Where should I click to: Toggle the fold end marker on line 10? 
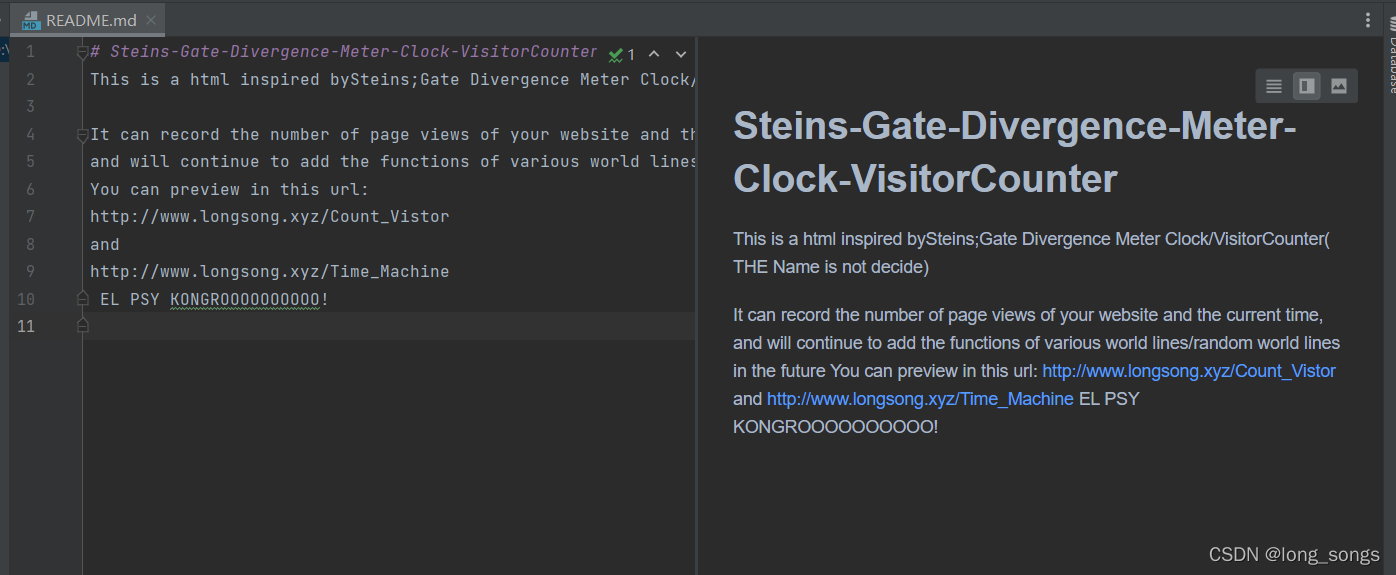pyautogui.click(x=83, y=298)
